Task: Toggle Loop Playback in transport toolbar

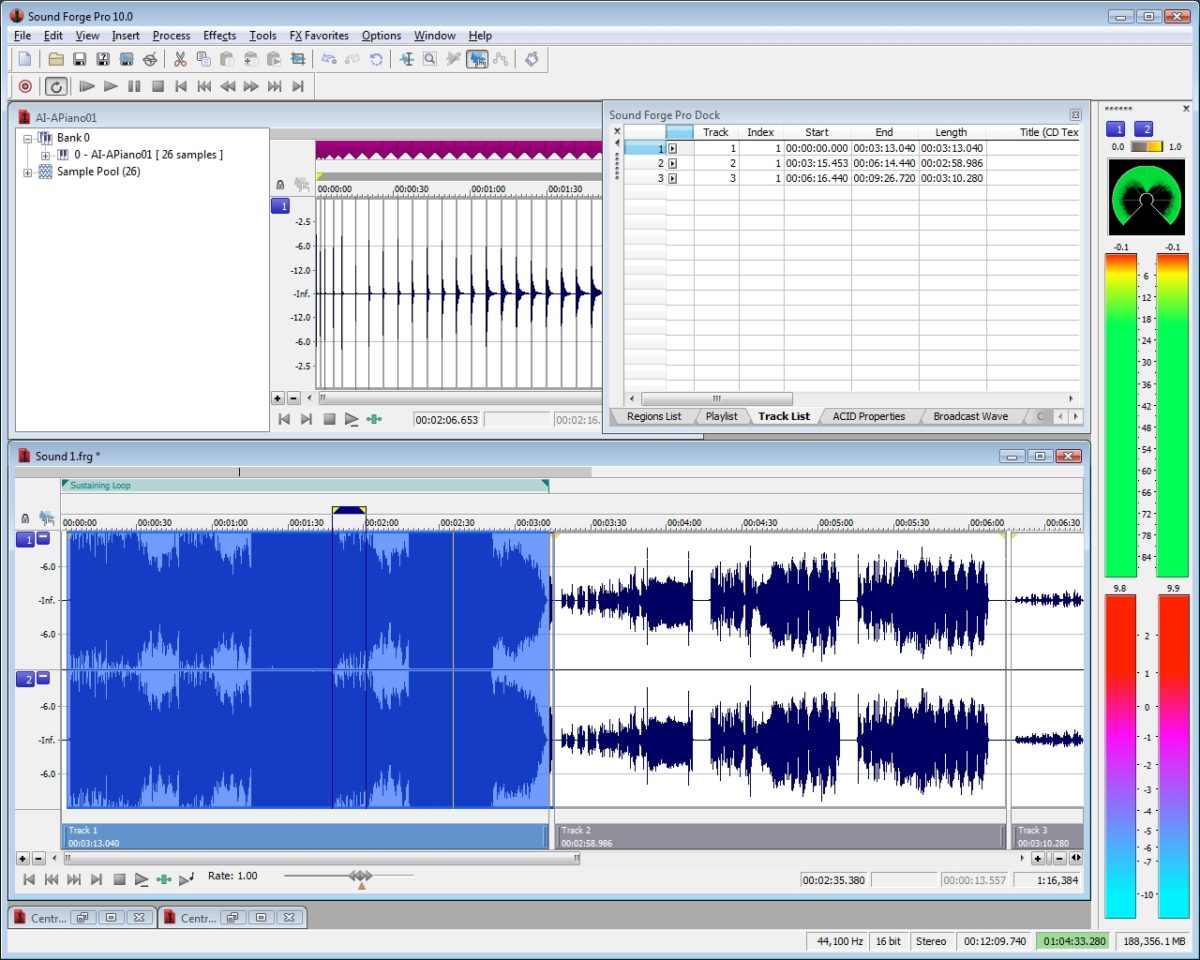Action: tap(56, 87)
